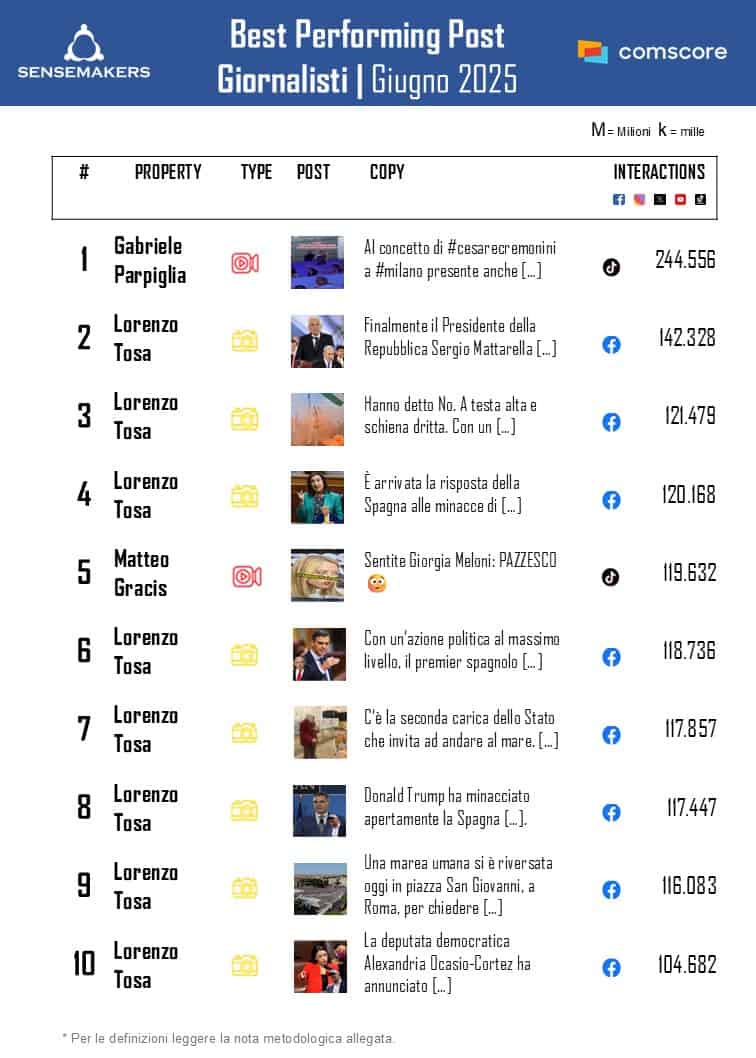Click the Facebook icon next to 142.328
Screen dimensions: 756x1058
(x=611, y=344)
